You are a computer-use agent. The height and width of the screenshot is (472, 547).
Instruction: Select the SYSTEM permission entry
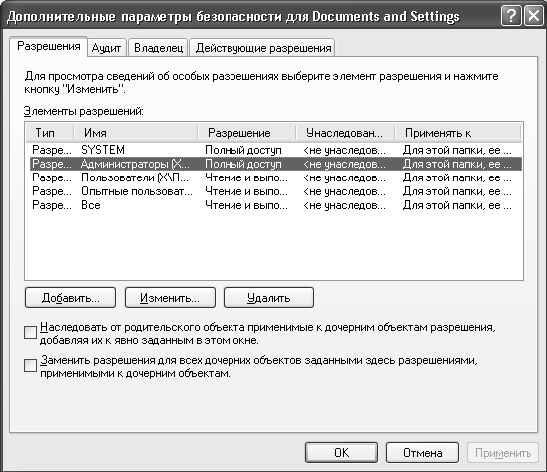(274, 150)
